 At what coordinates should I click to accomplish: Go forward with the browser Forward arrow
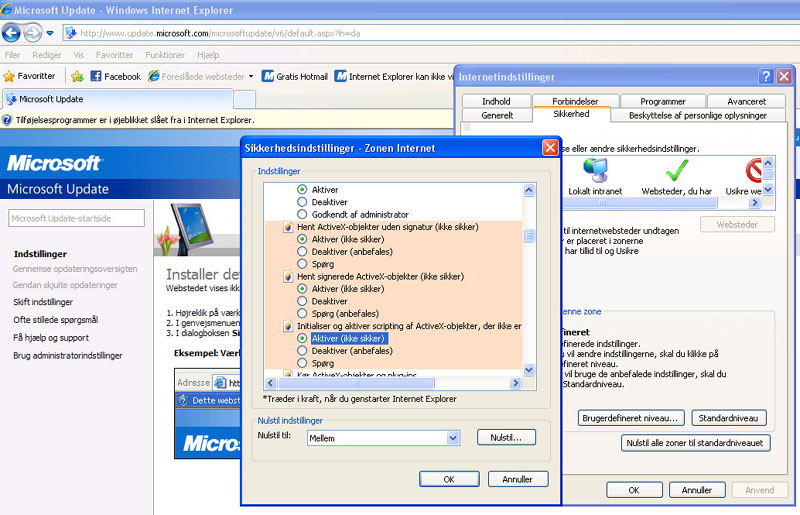pos(33,33)
